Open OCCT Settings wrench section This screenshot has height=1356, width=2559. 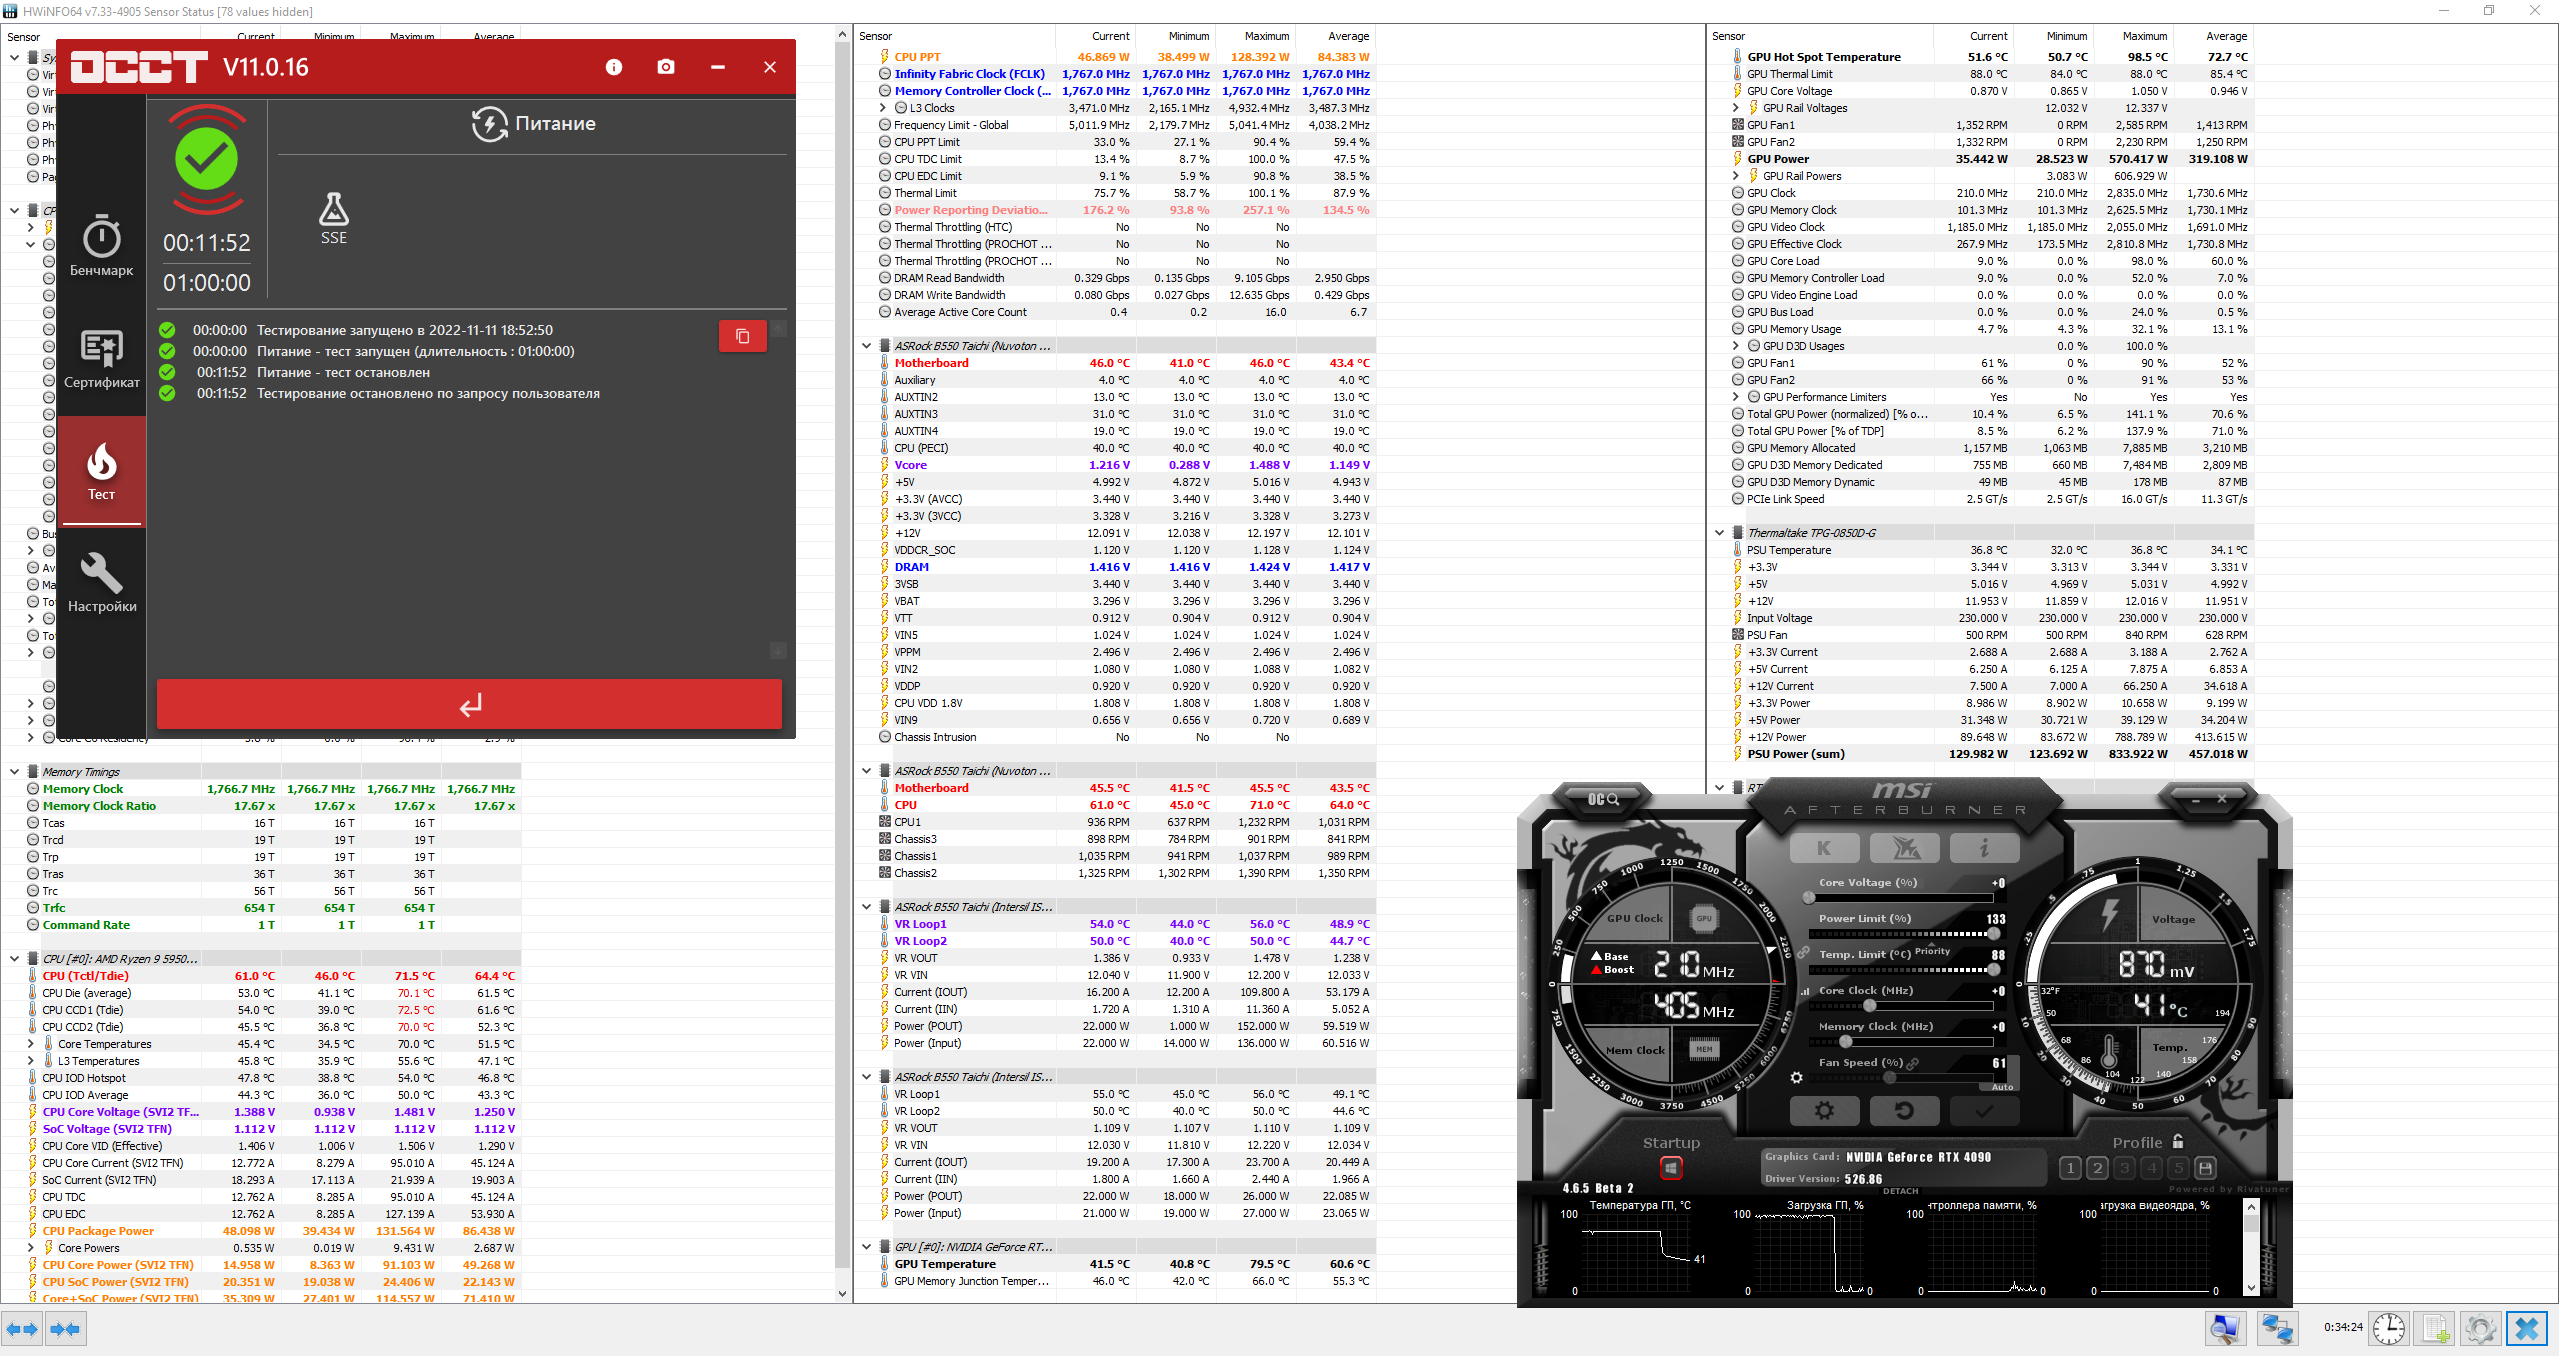[101, 582]
